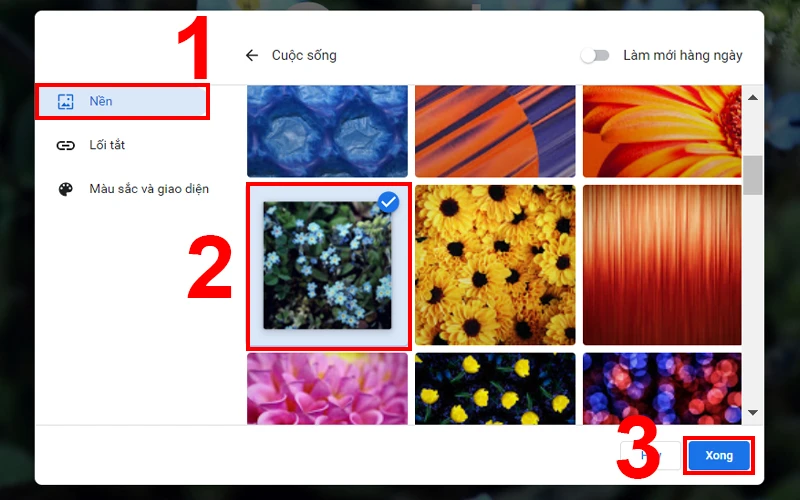Select the blue bubble wrap thumbnail
This screenshot has width=800, height=500.
(x=328, y=131)
